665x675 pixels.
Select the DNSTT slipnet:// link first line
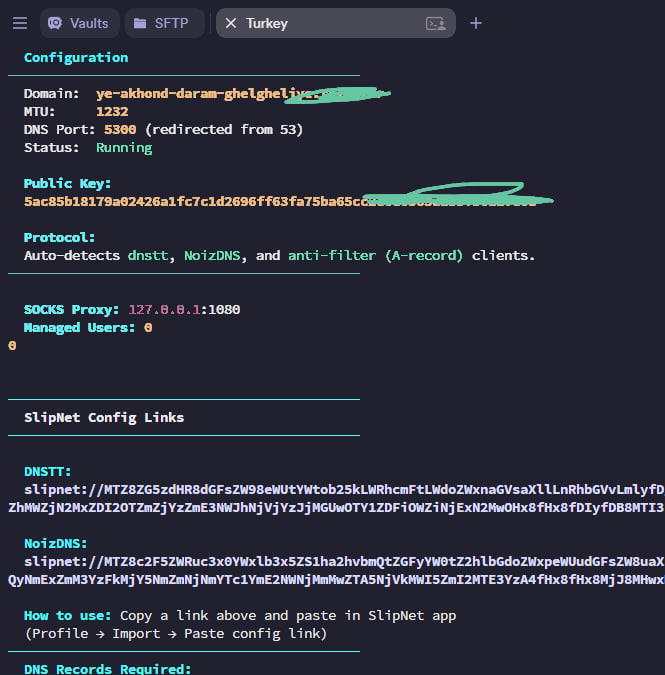coord(344,490)
